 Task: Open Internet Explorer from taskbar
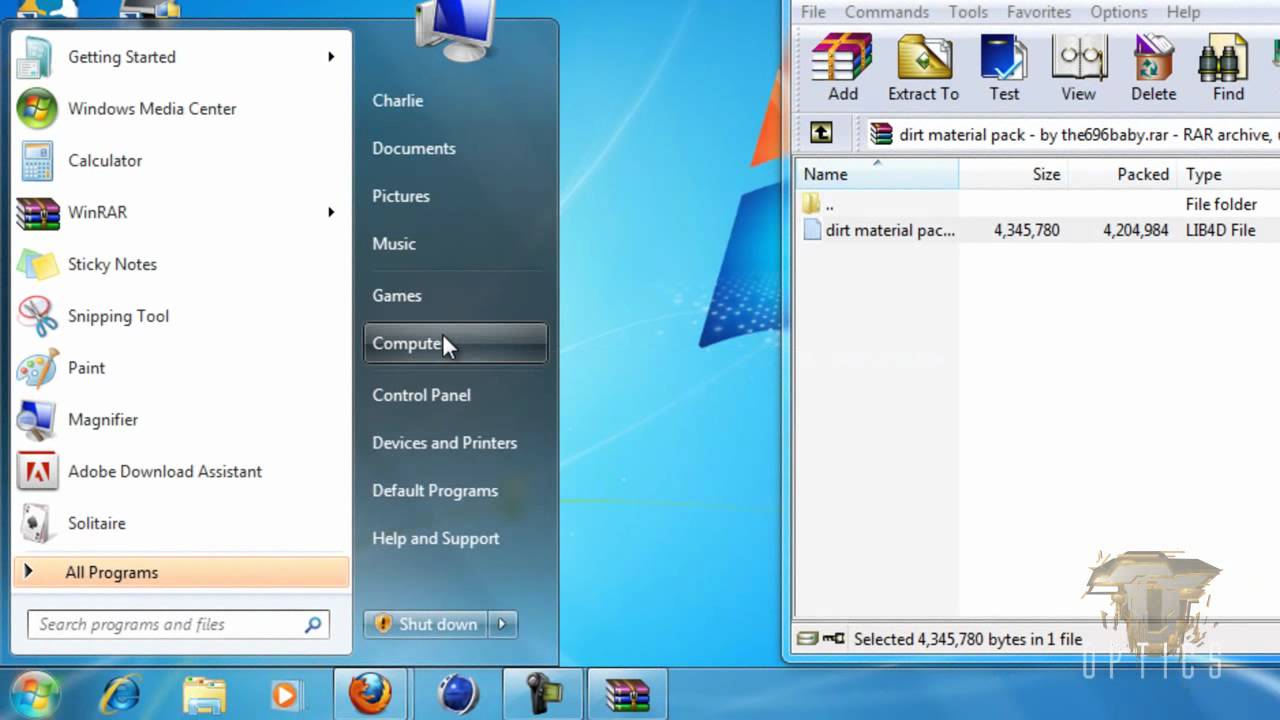coord(121,695)
